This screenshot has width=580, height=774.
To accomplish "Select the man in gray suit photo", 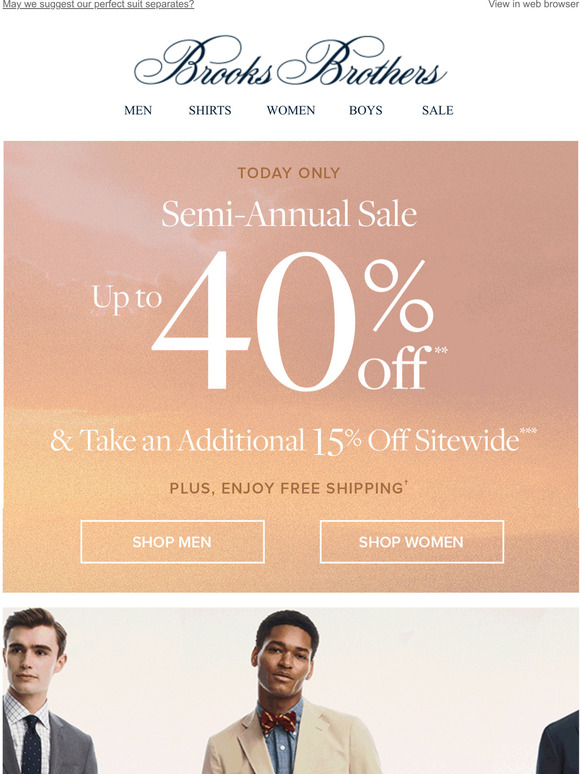I will [x=47, y=691].
